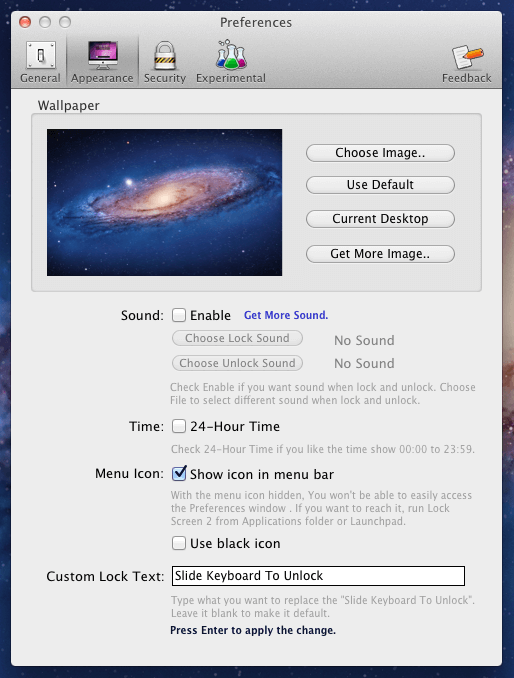
Task: Click the Wallpaper section label
Action: tap(69, 106)
